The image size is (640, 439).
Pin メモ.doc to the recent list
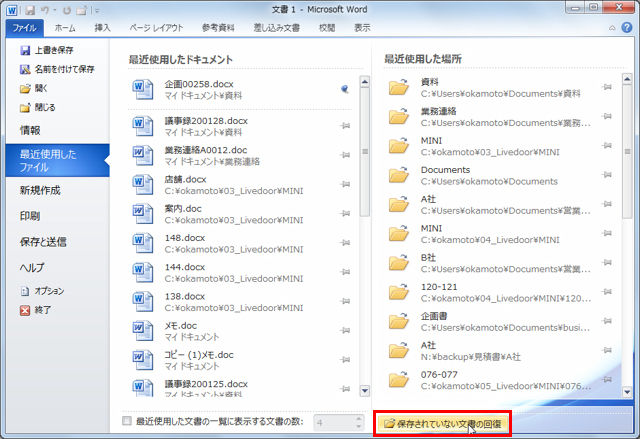pos(345,330)
